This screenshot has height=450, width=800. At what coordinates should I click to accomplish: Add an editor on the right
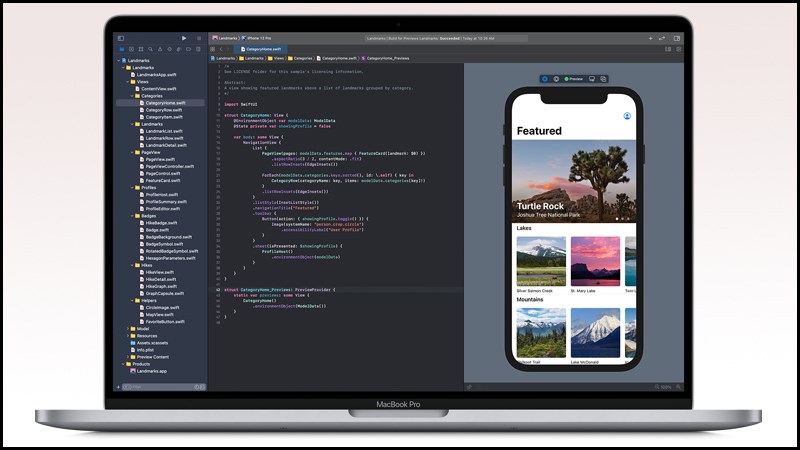tap(679, 49)
